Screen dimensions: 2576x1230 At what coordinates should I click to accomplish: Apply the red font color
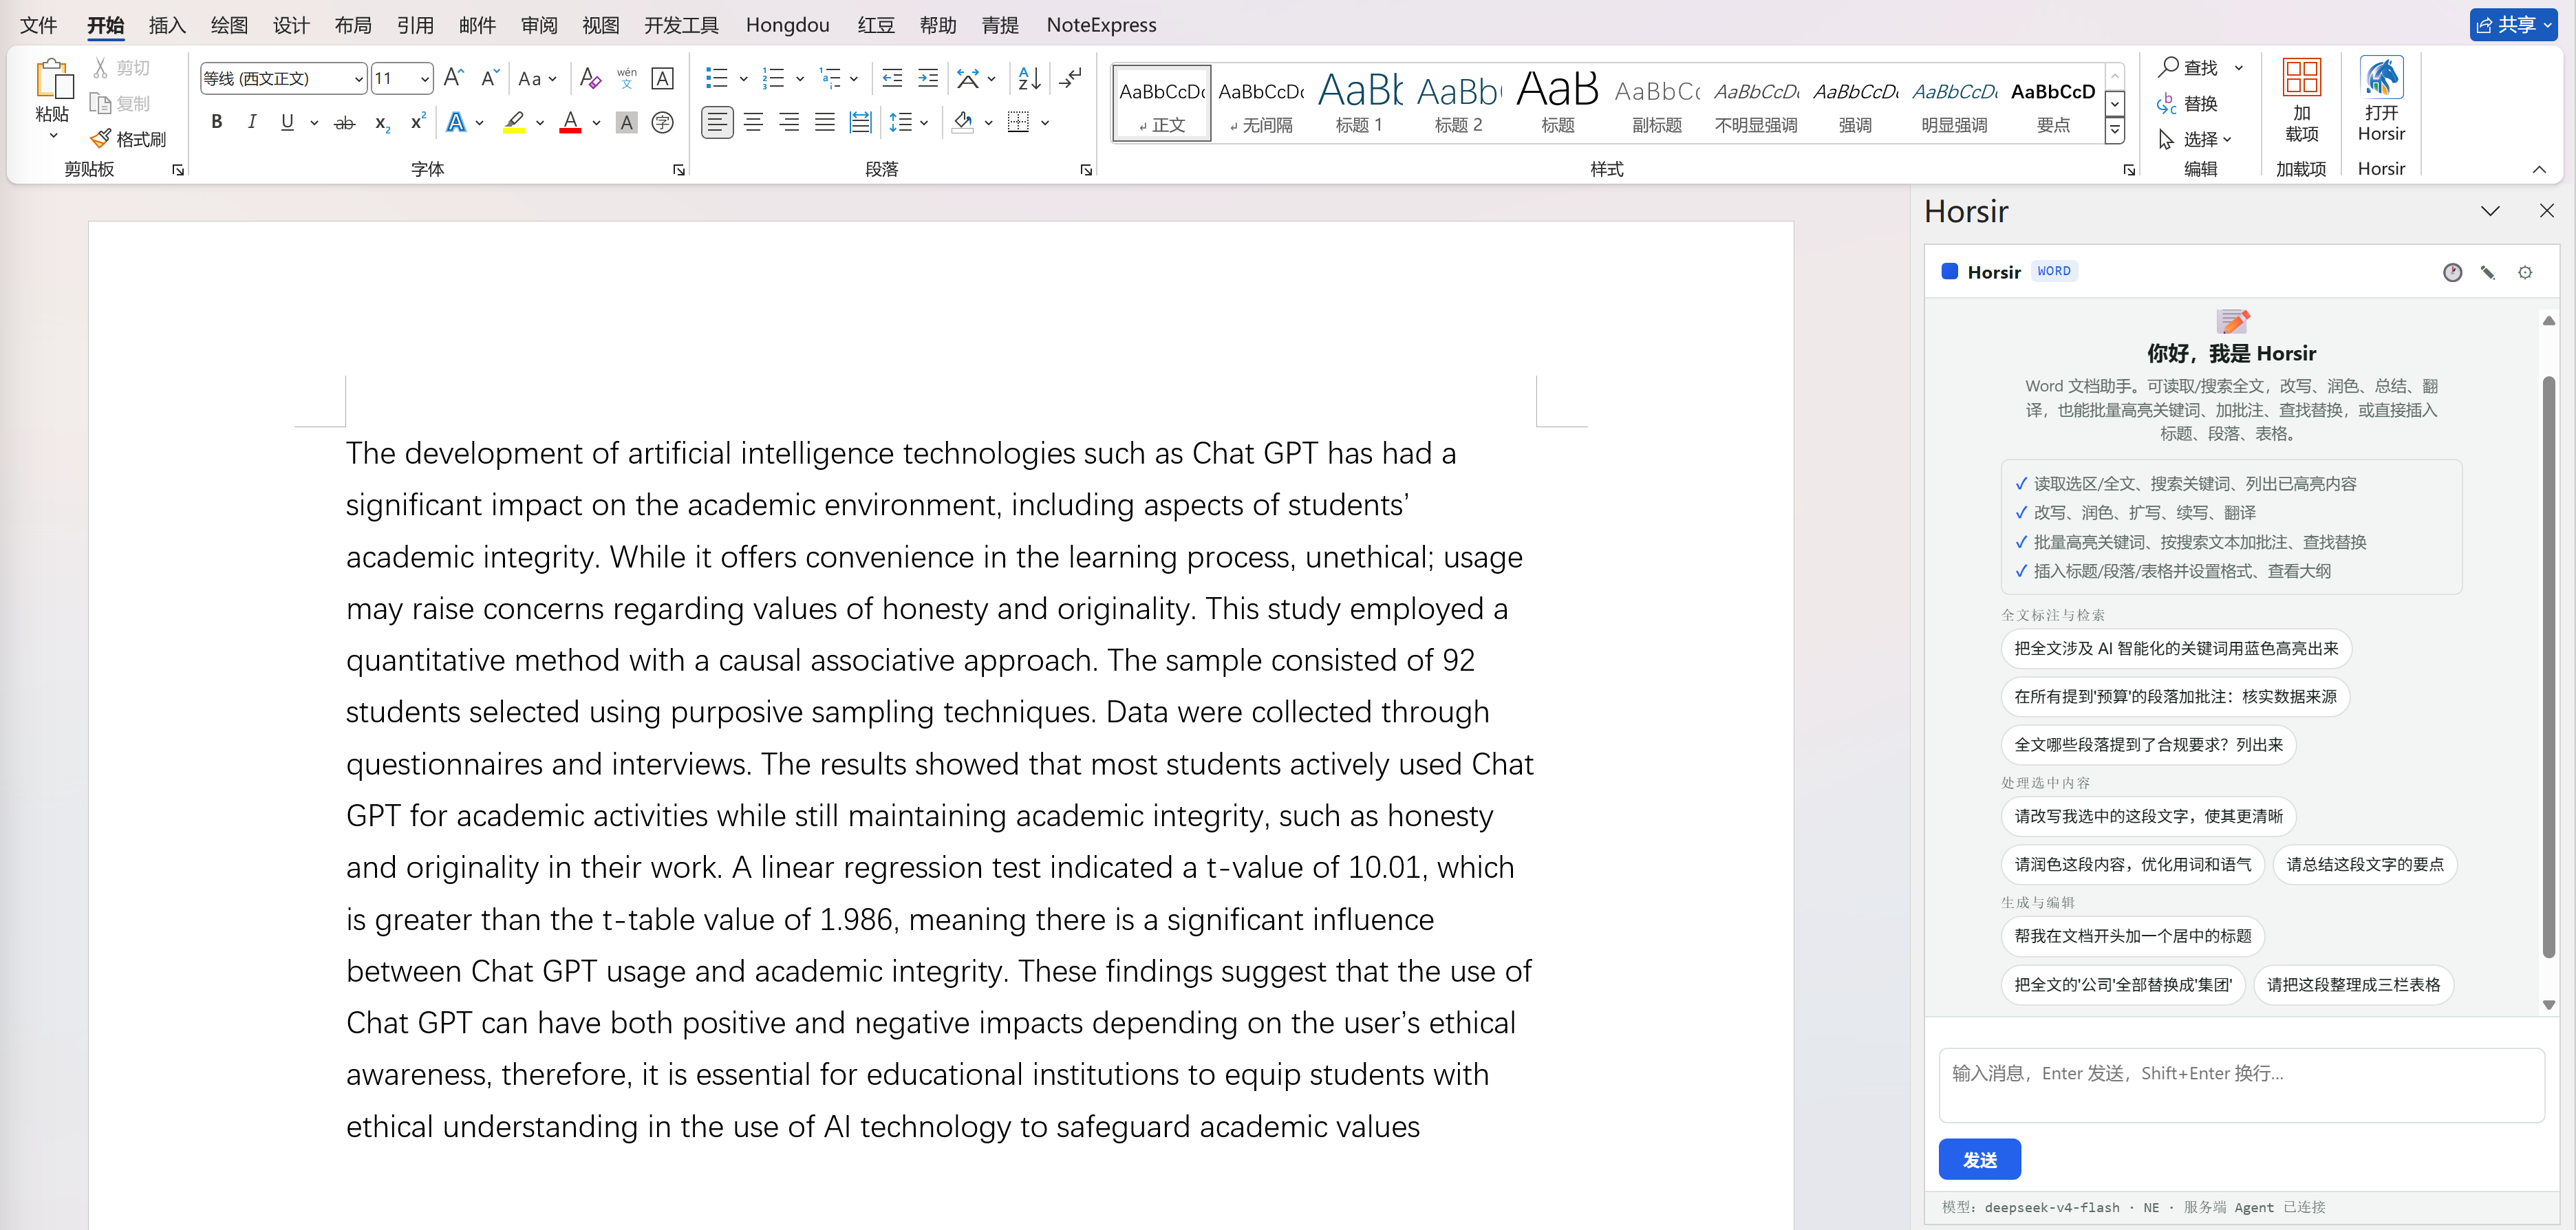pyautogui.click(x=570, y=122)
